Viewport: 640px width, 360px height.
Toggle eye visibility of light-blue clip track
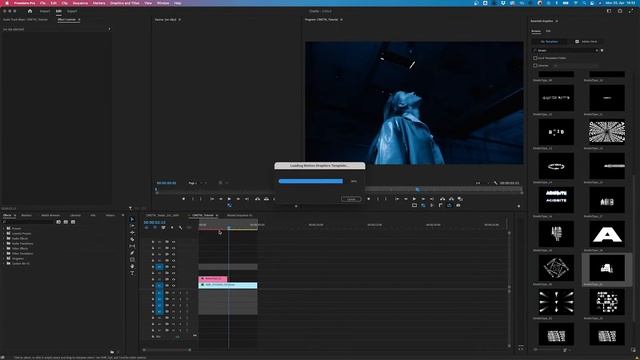click(x=173, y=285)
